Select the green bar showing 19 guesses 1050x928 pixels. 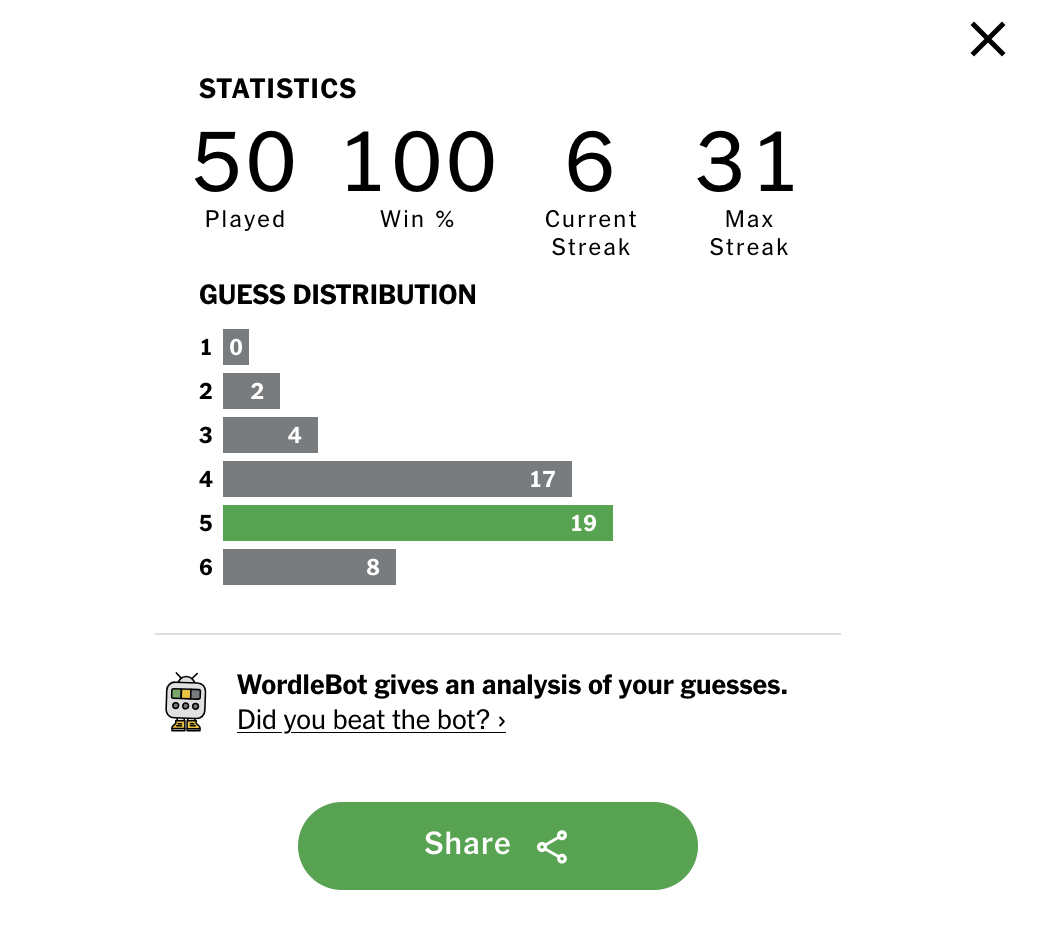417,523
